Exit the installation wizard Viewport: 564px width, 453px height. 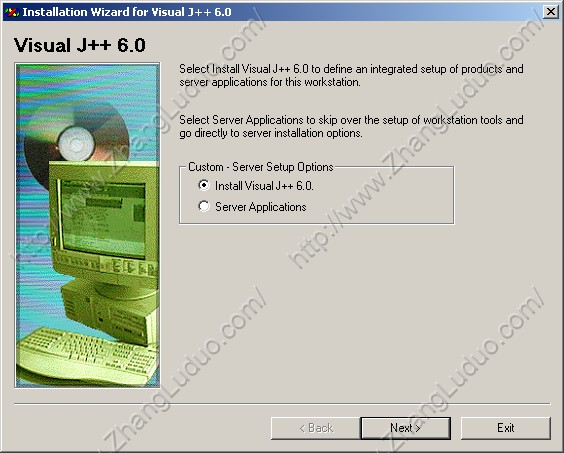click(x=506, y=428)
